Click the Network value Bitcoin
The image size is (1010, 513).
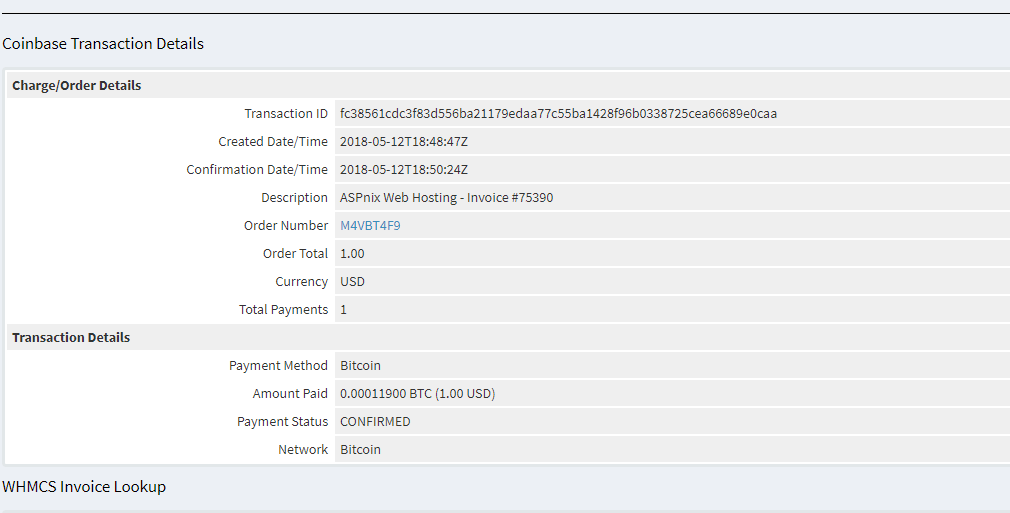pos(360,450)
